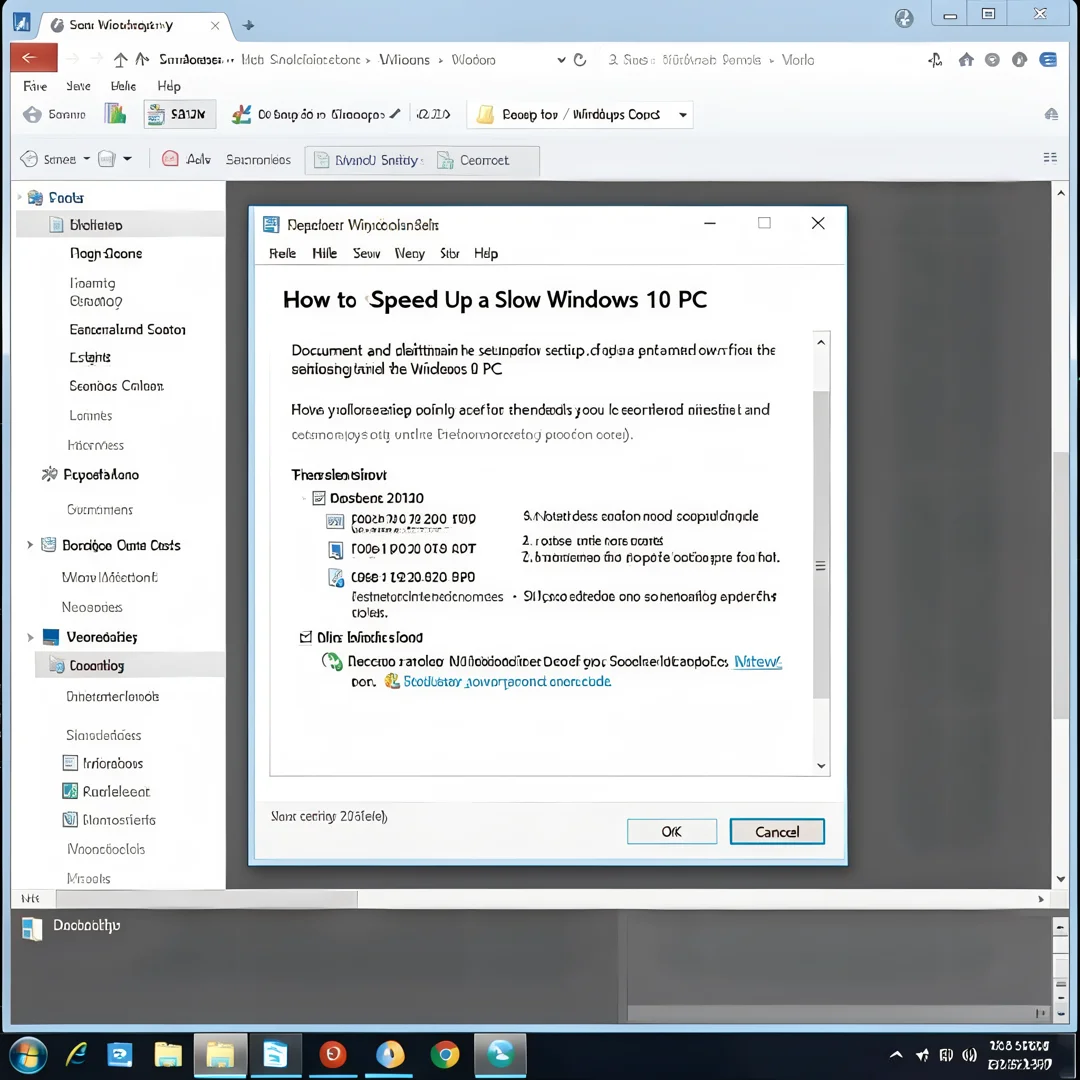Expand the Vereedaties tree node
Viewport: 1080px width, 1080px height.
point(30,637)
